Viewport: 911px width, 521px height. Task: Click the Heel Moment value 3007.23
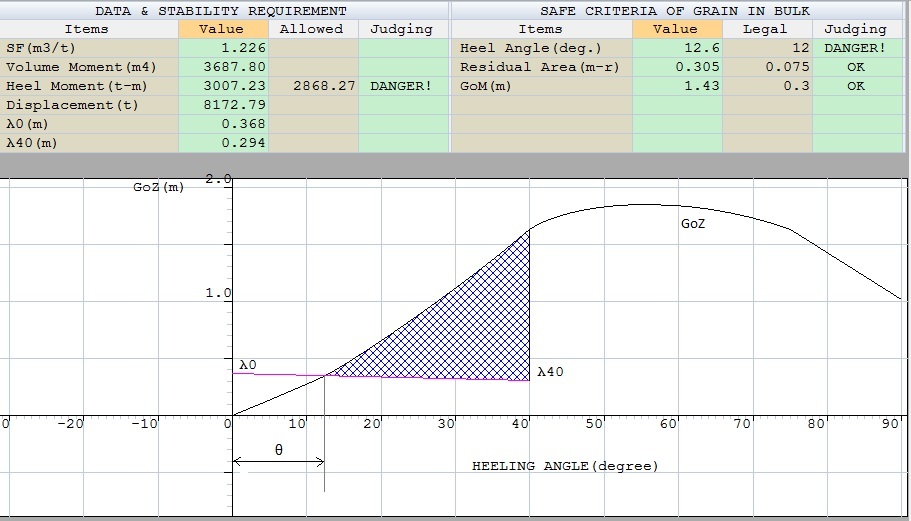tap(223, 86)
